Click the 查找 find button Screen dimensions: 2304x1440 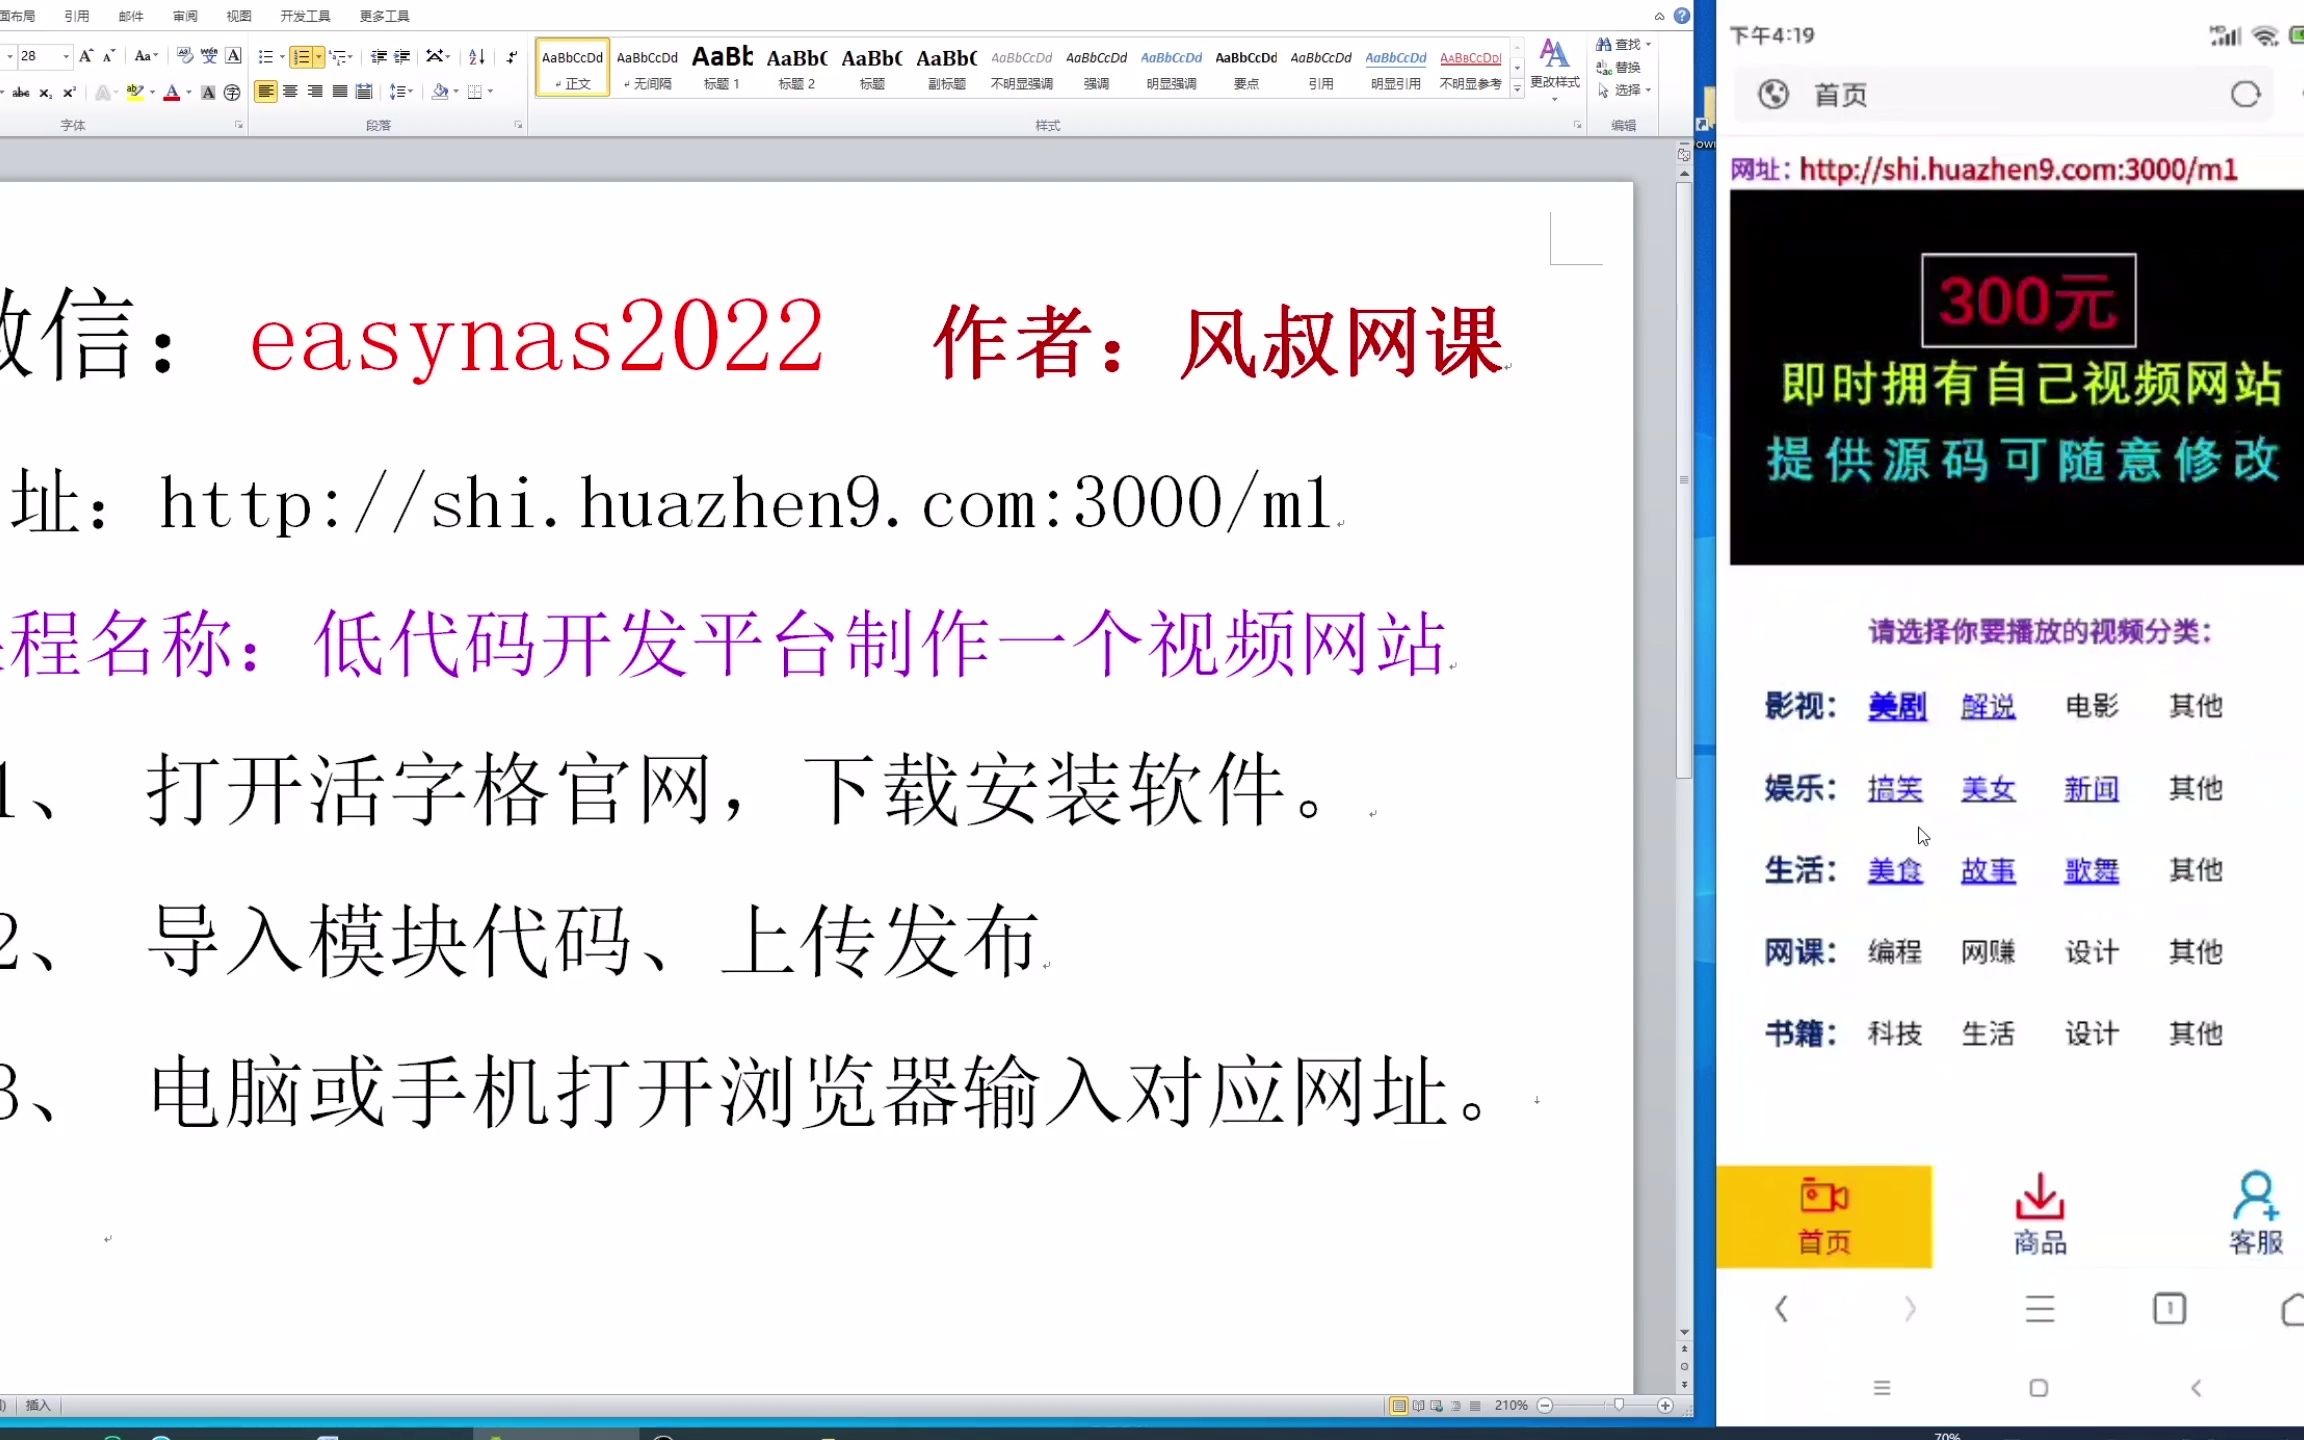(1623, 44)
